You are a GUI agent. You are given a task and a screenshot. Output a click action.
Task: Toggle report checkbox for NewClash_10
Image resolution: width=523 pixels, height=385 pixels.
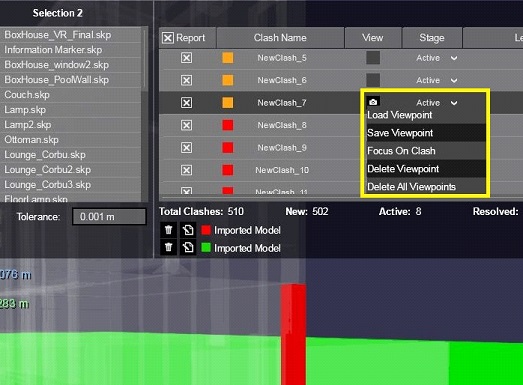(186, 170)
